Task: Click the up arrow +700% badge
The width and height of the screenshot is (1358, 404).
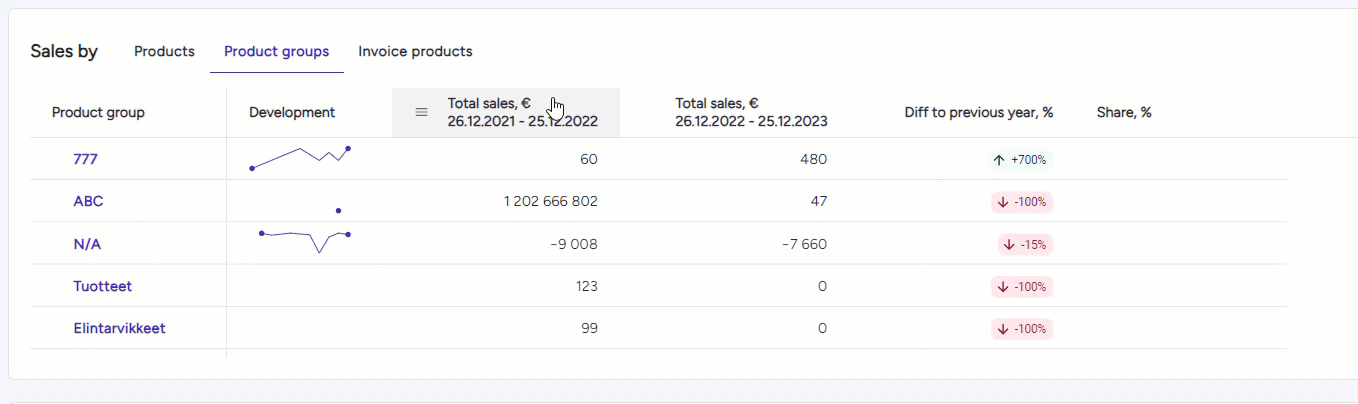Action: (x=1020, y=159)
